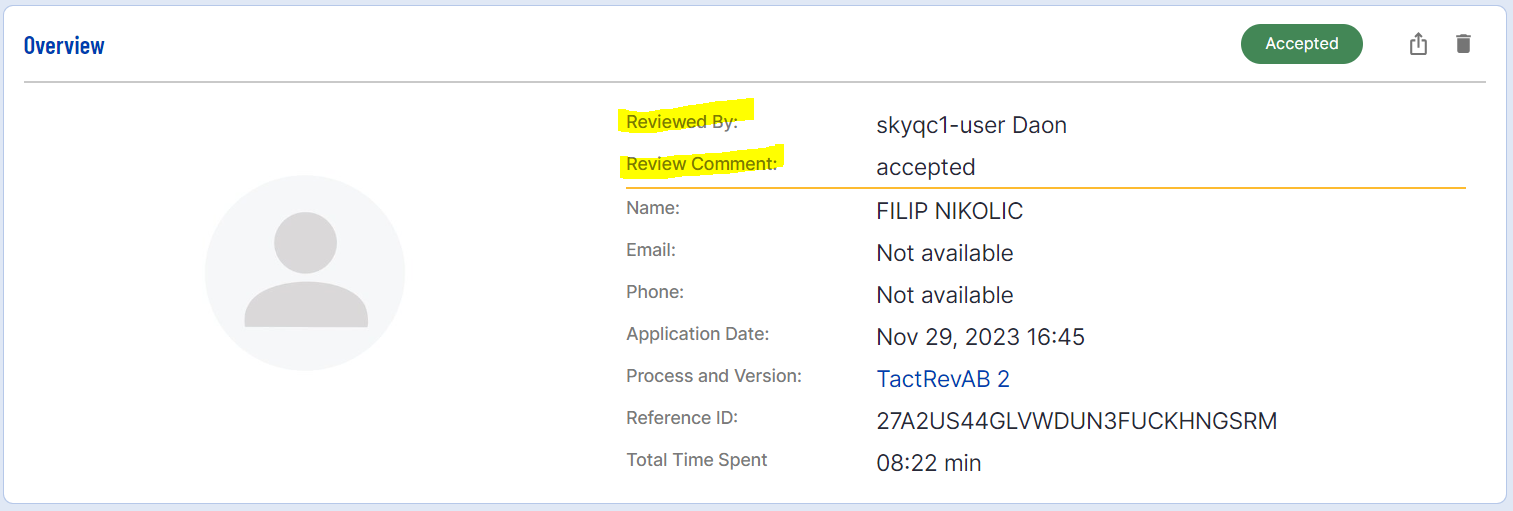Click the Phone Not available value

(944, 295)
